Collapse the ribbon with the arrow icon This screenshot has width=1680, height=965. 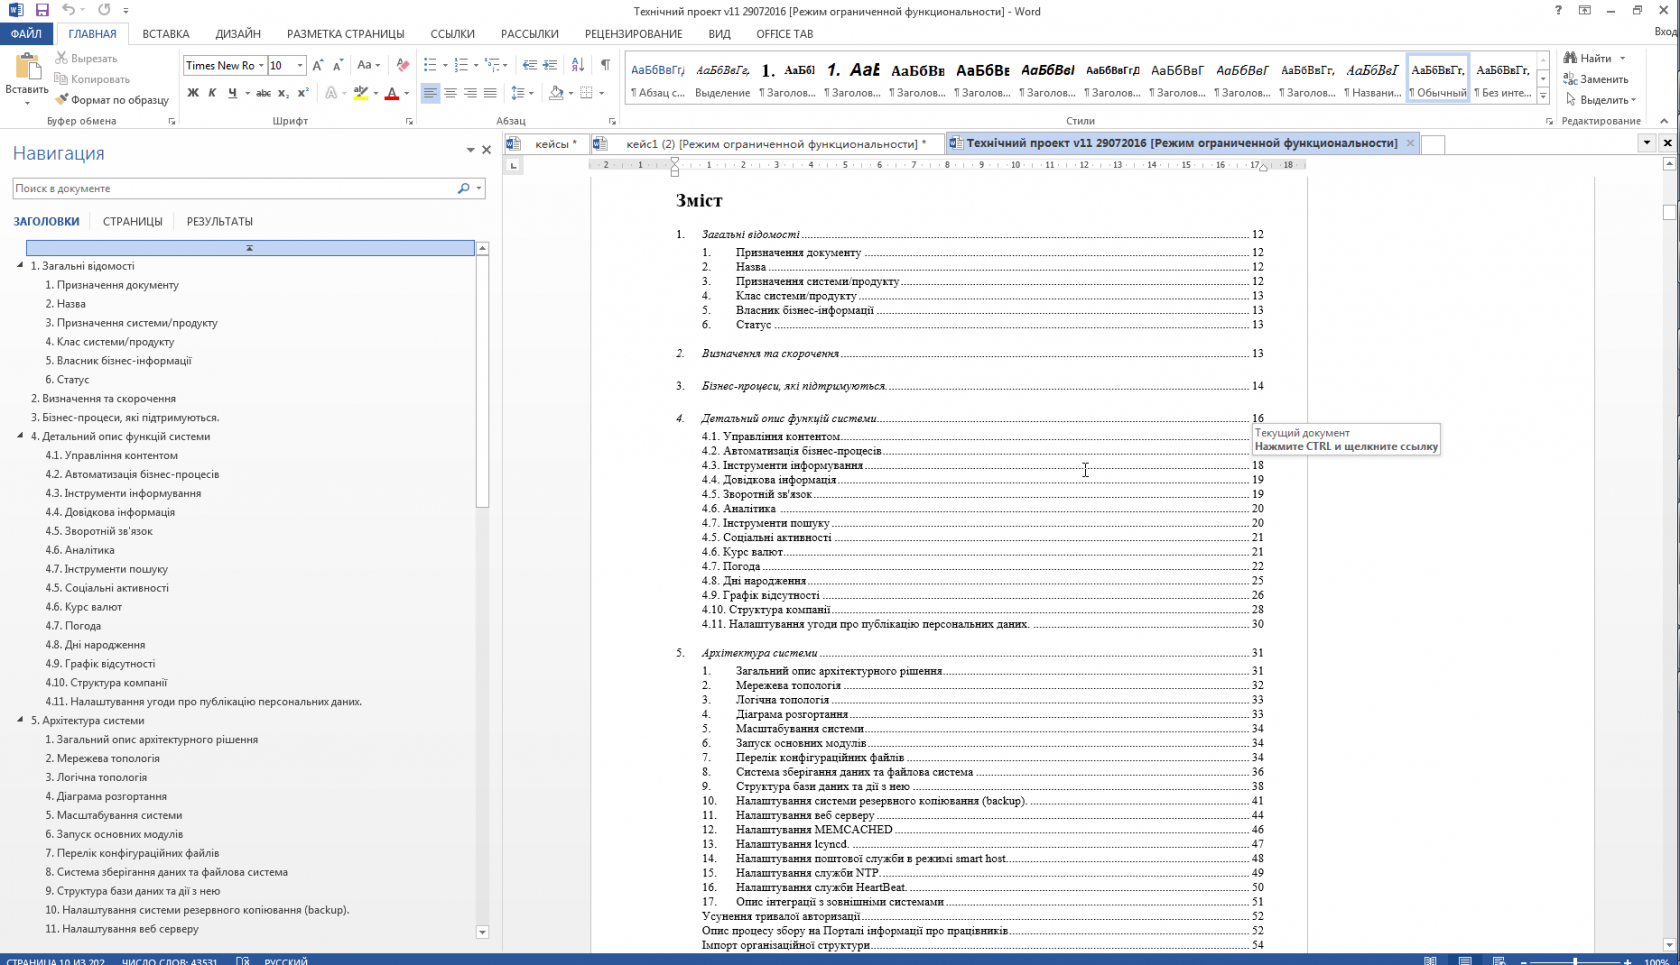click(1664, 121)
